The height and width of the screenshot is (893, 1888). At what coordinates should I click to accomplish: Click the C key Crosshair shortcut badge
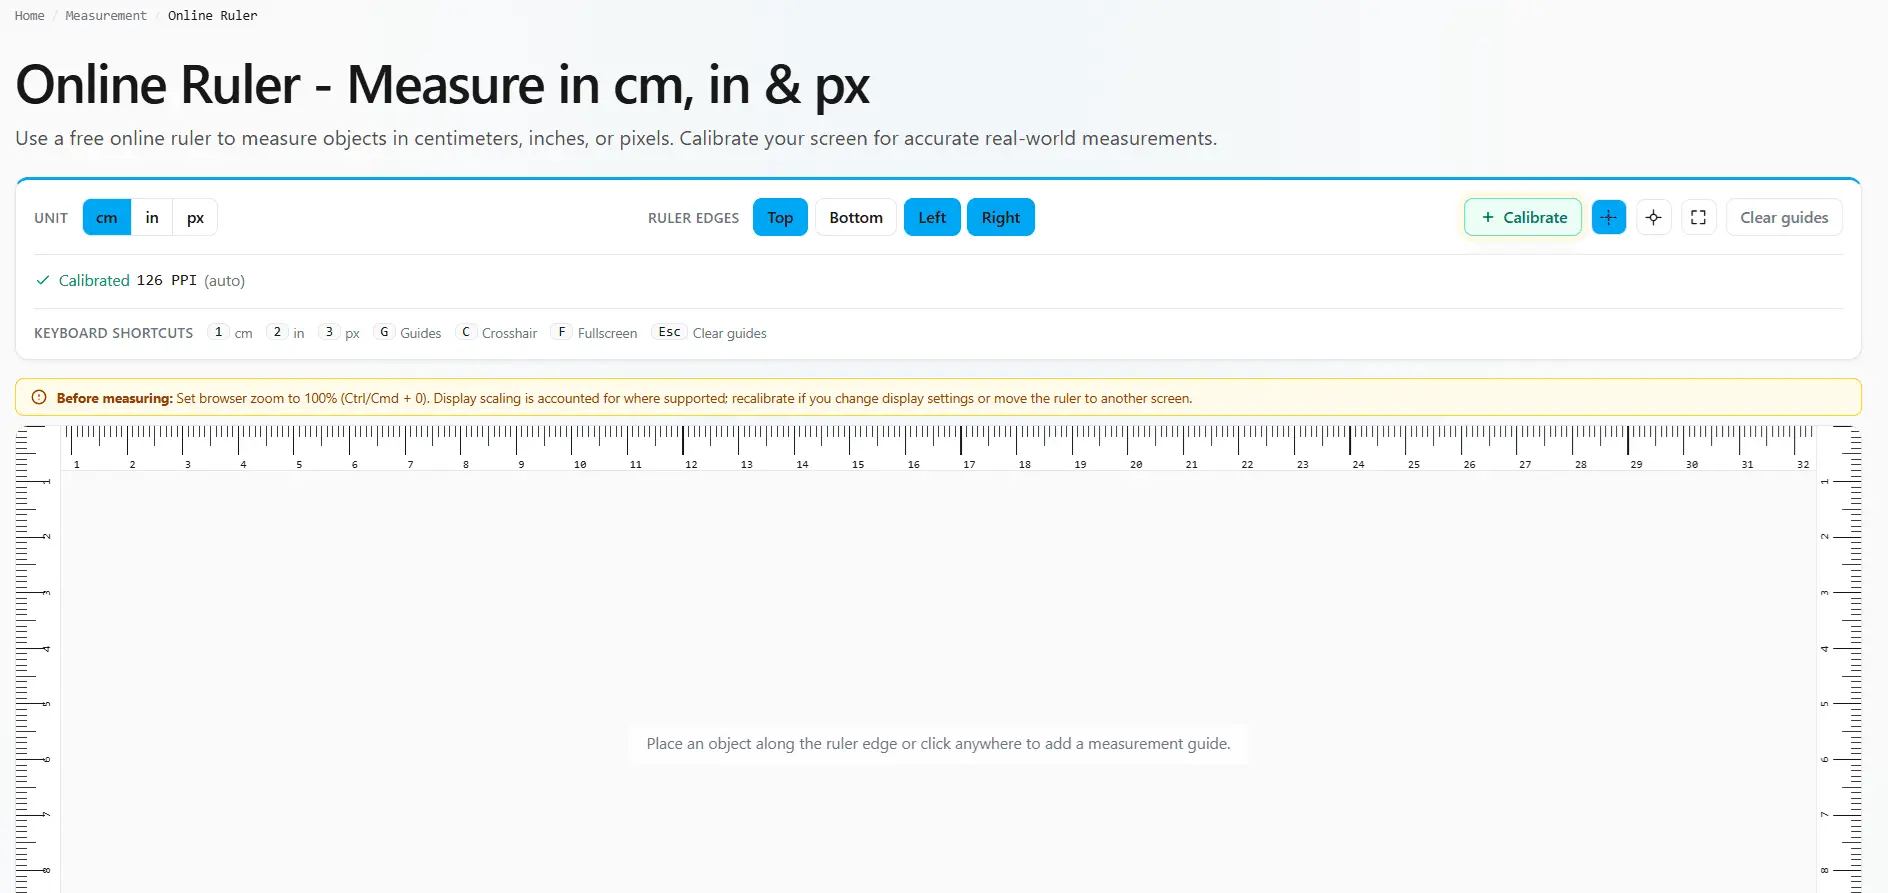point(466,332)
